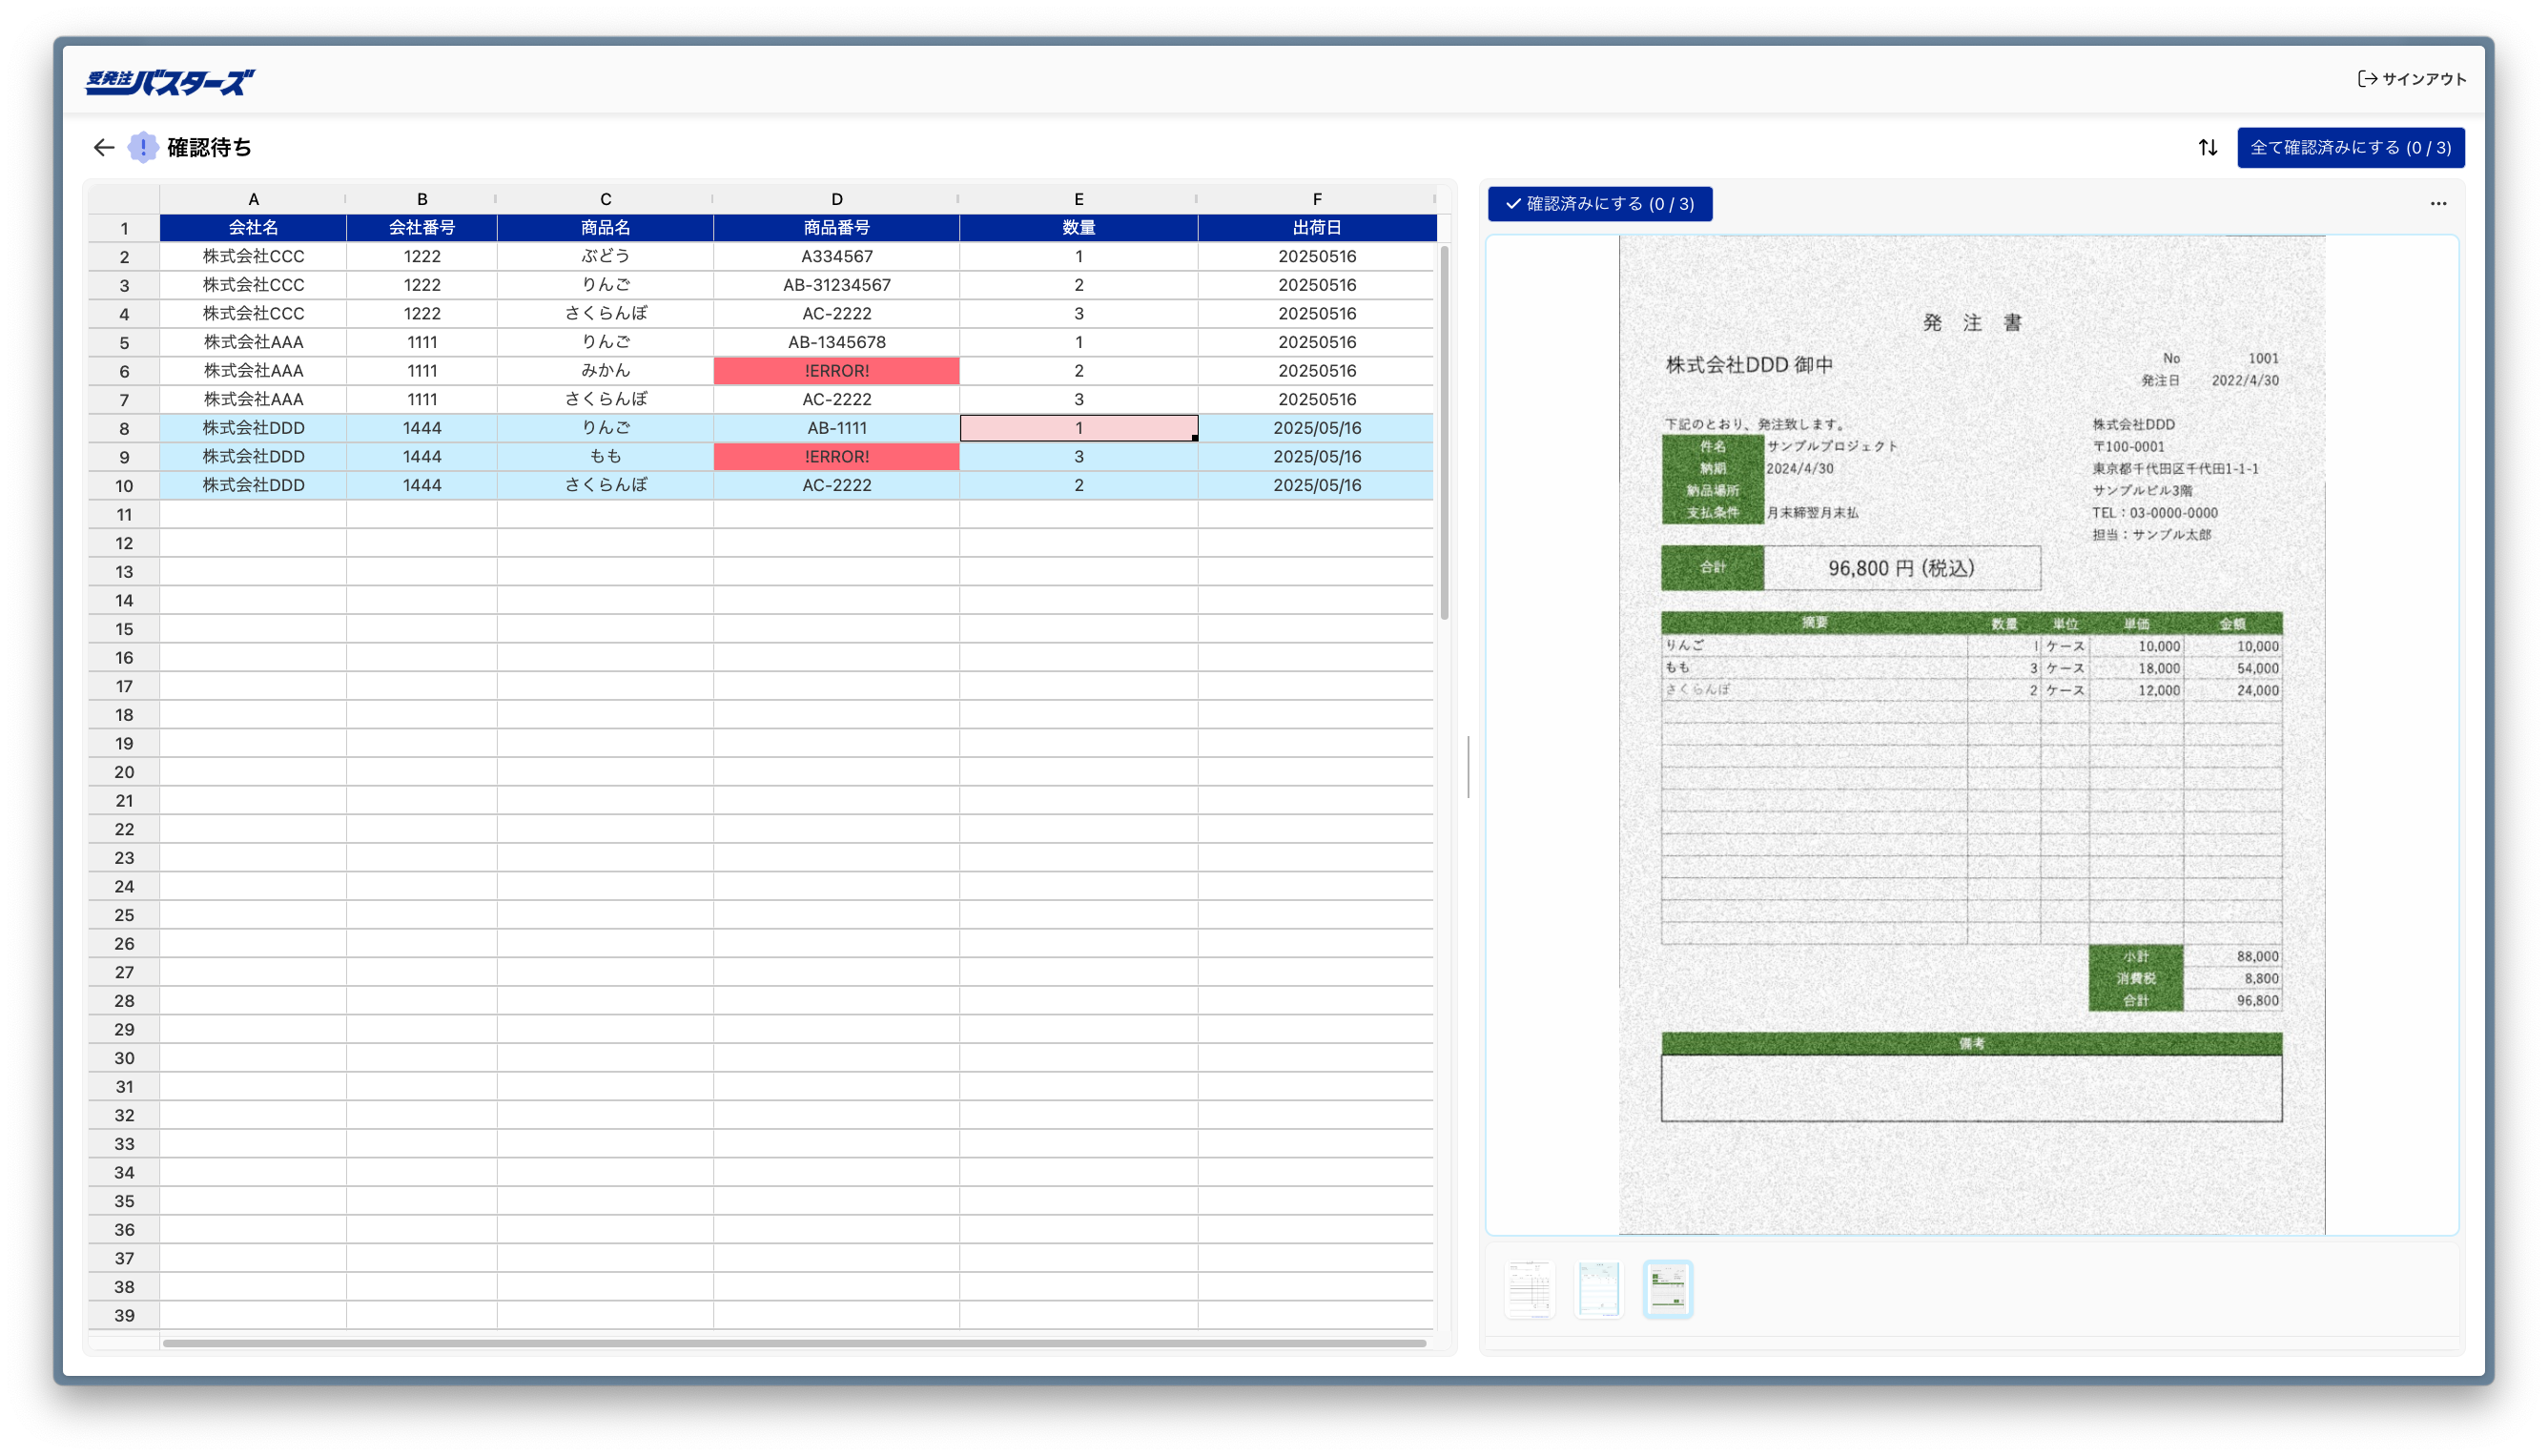Click the back arrow icon

coord(103,148)
